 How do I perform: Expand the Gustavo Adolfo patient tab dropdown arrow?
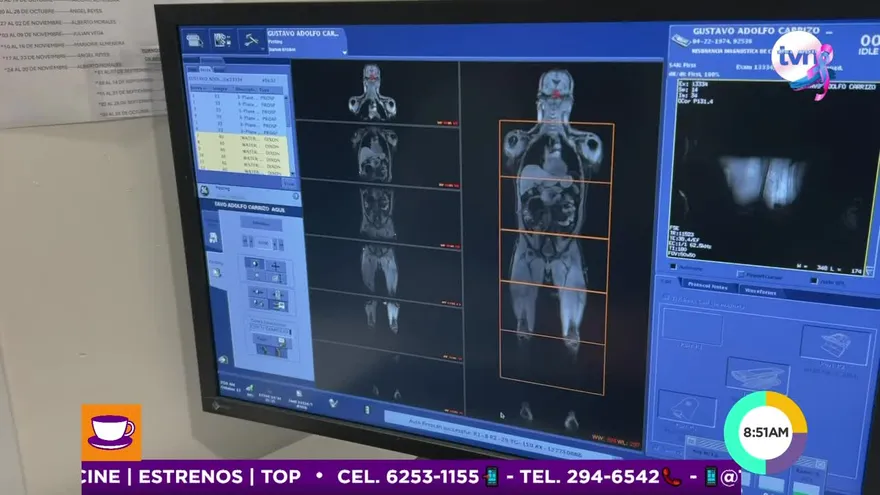(x=344, y=52)
